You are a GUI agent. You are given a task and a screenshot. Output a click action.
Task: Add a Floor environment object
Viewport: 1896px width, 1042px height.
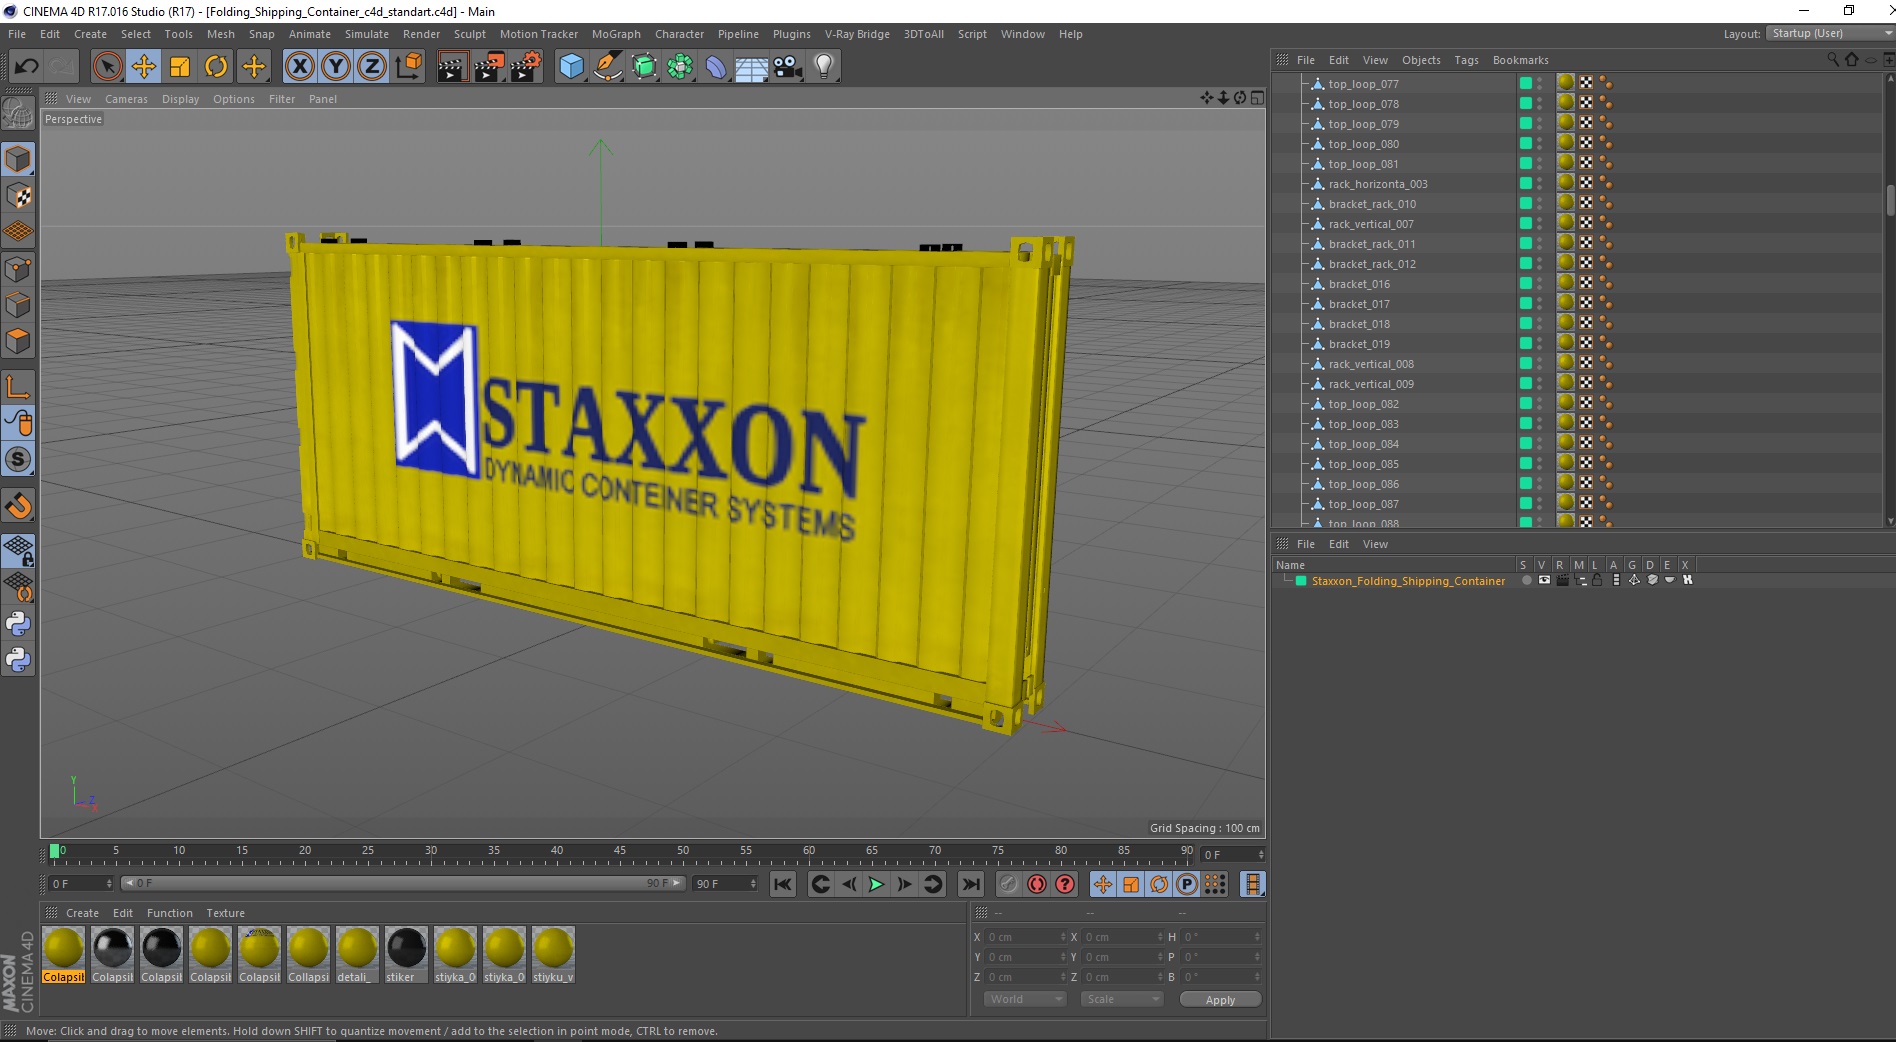pyautogui.click(x=751, y=67)
